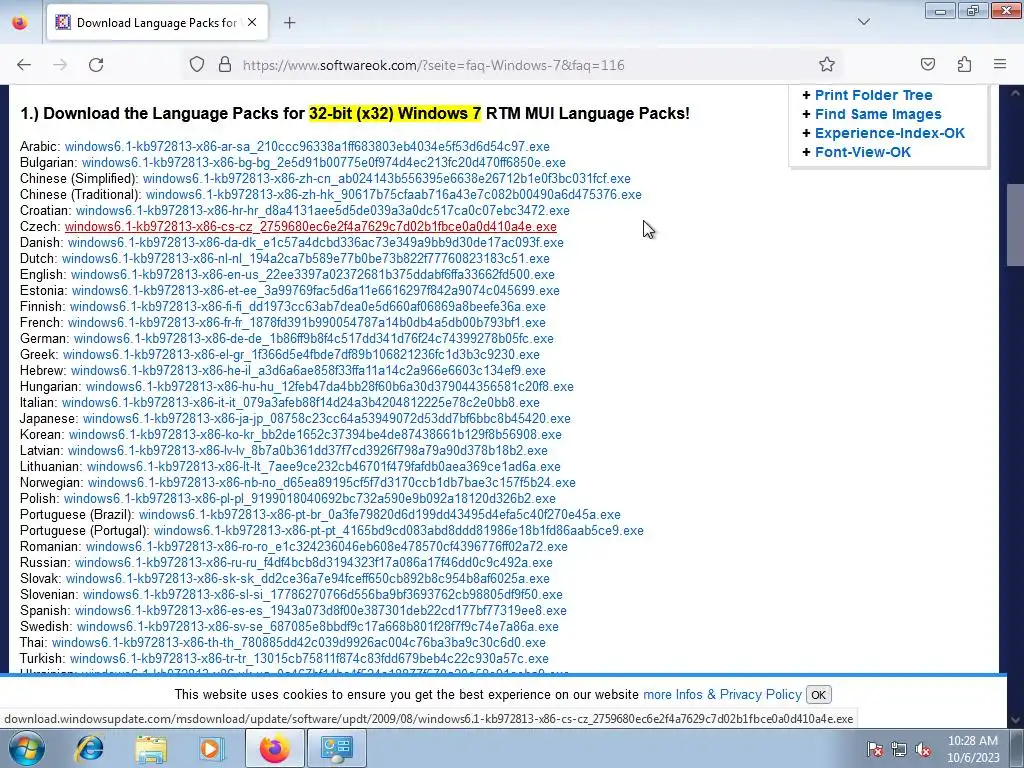1024x768 pixels.
Task: Download the Greek el-gr language pack
Action: [301, 355]
